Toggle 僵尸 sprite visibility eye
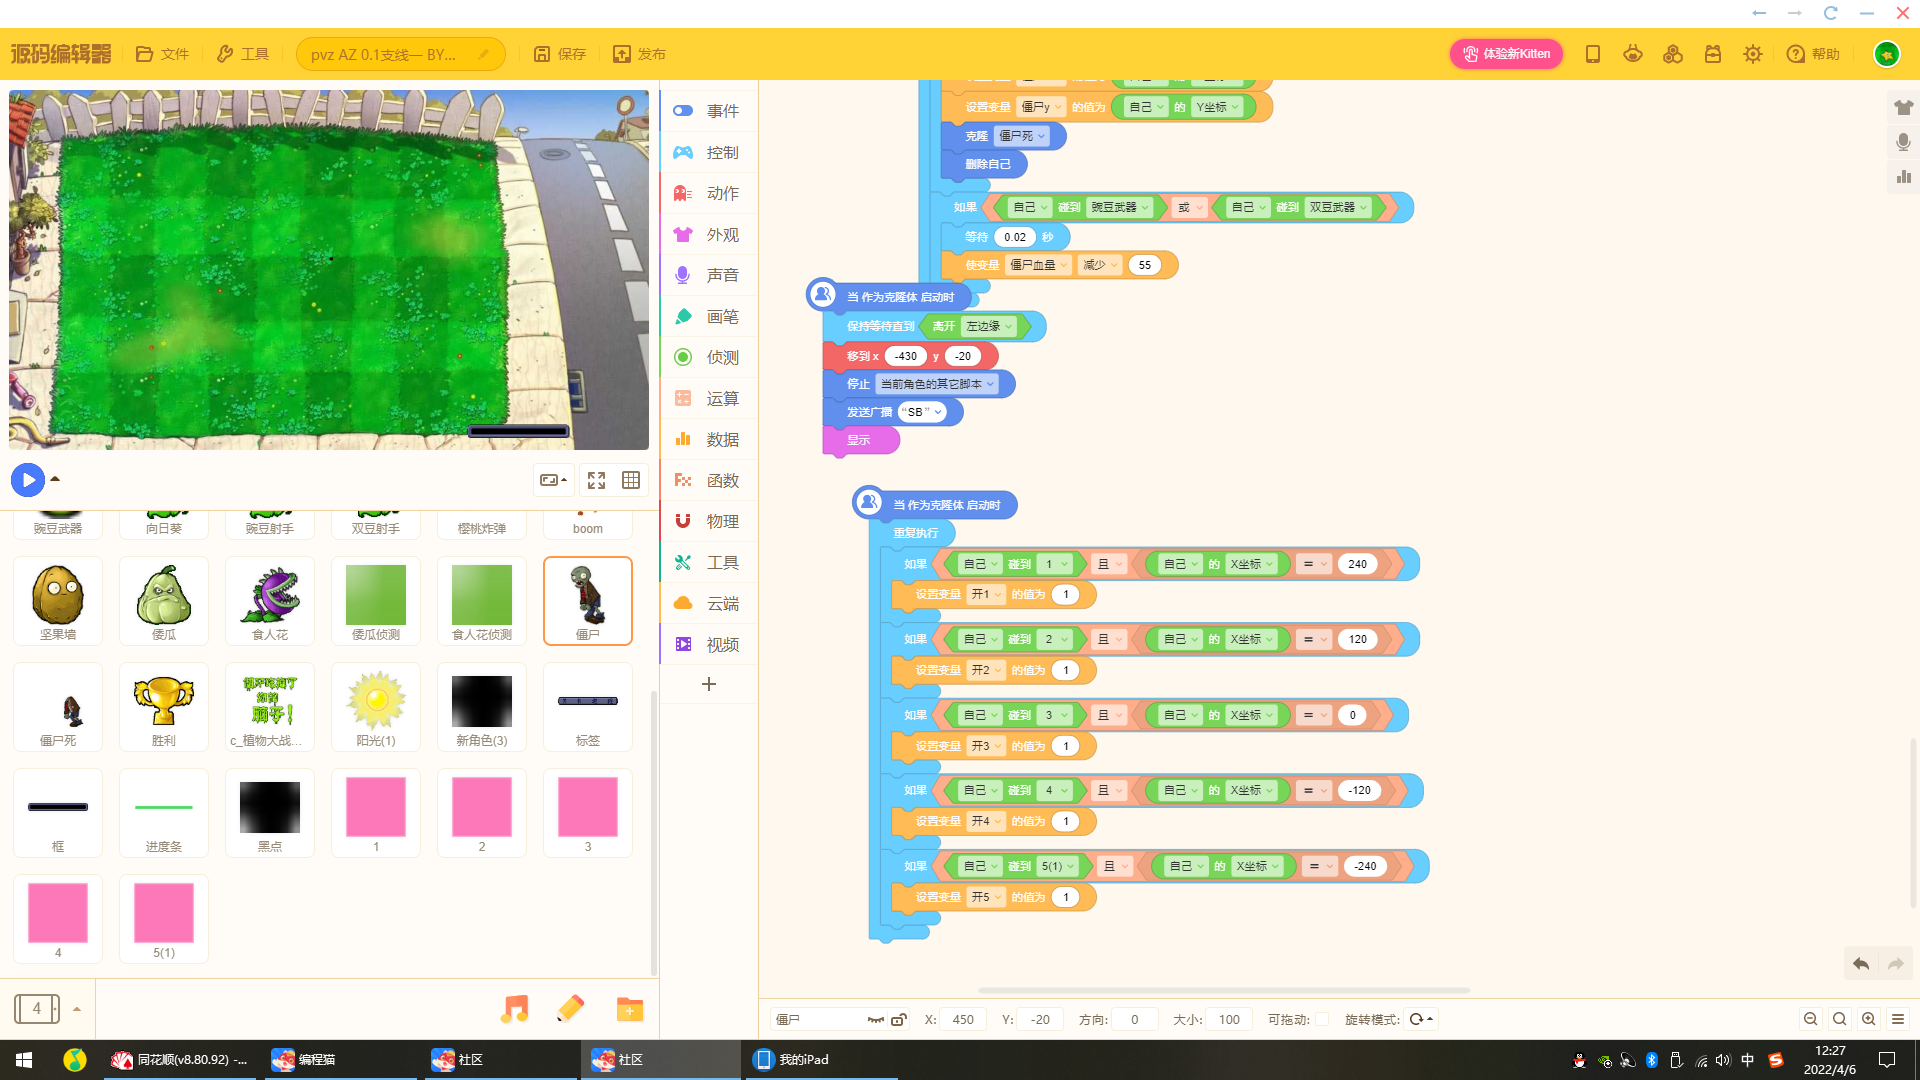Screen dimensions: 1920x1080 point(876,1020)
